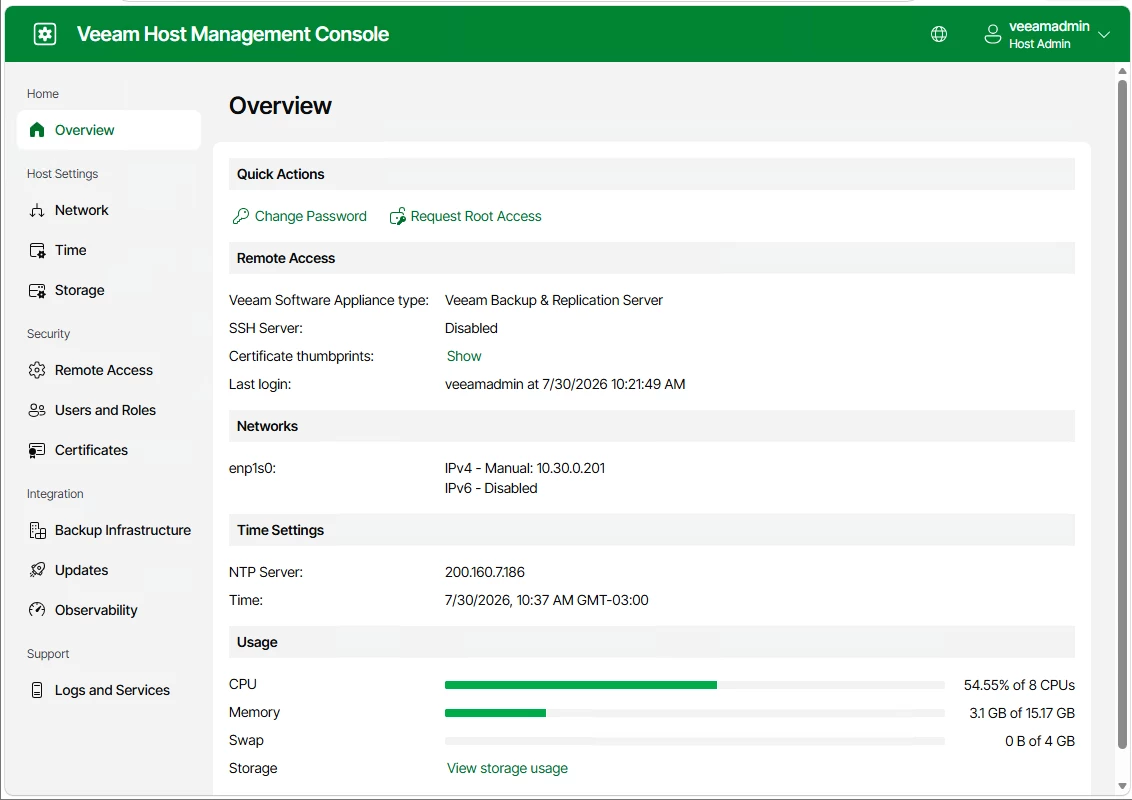1132x800 pixels.
Task: Click 'Veeam Backup & Replication Server' value
Action: 554,300
